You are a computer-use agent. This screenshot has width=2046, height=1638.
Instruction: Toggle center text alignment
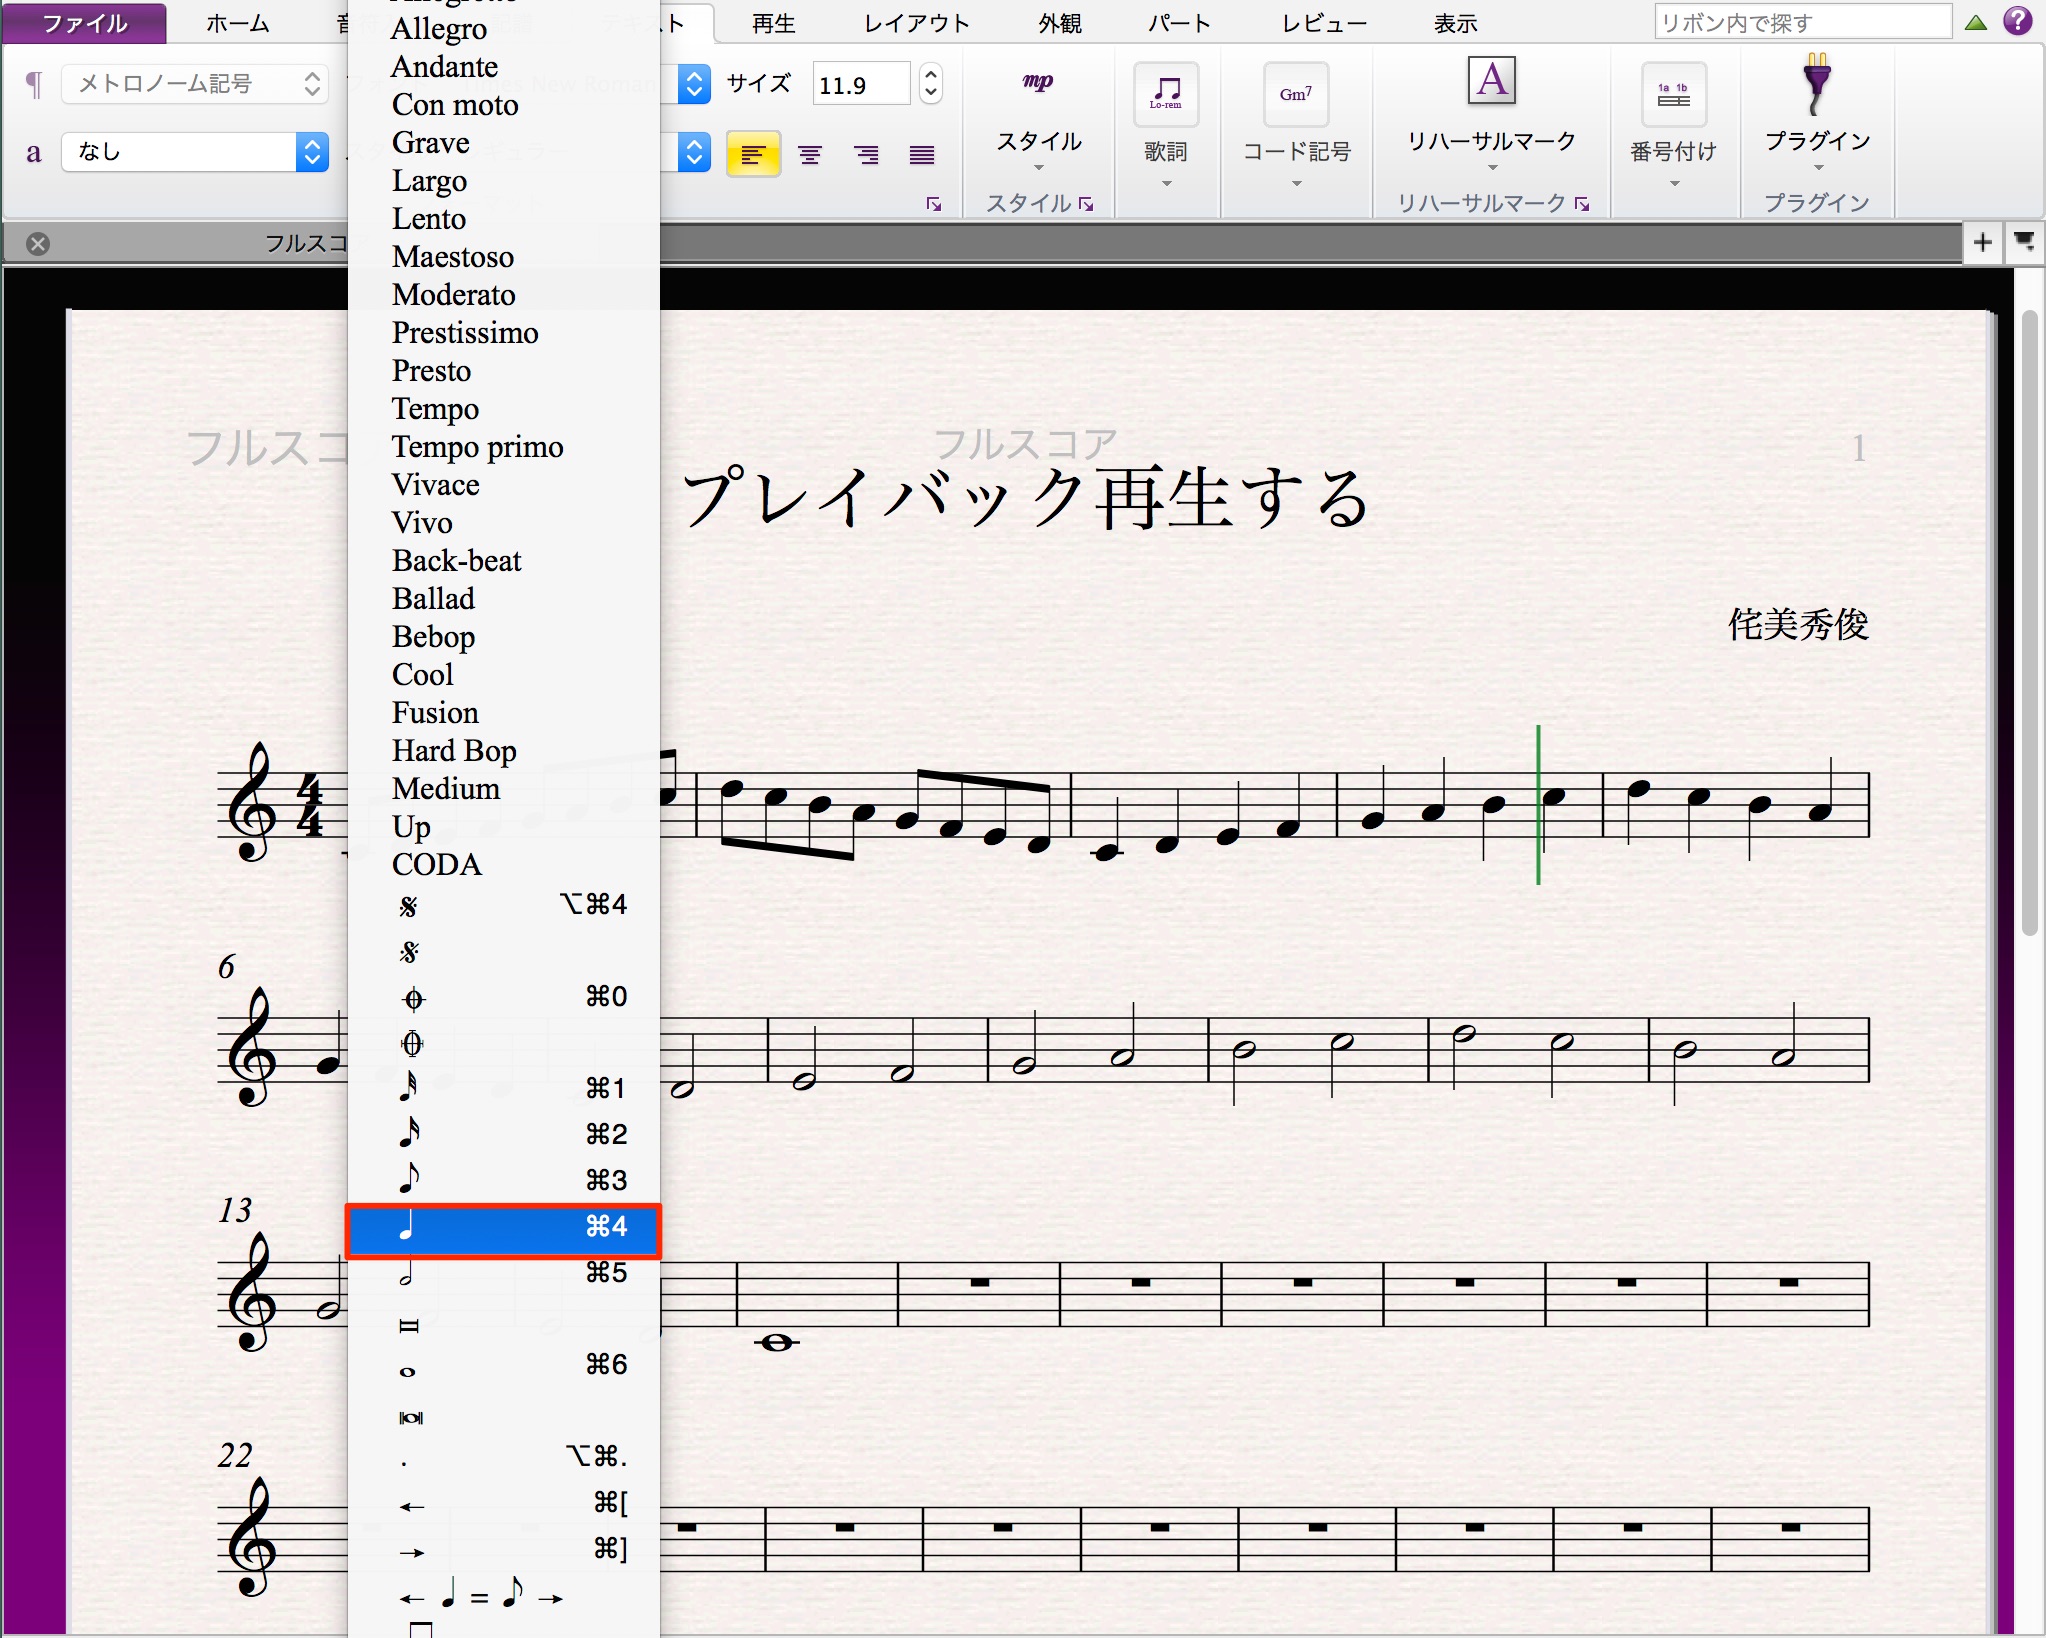click(810, 155)
